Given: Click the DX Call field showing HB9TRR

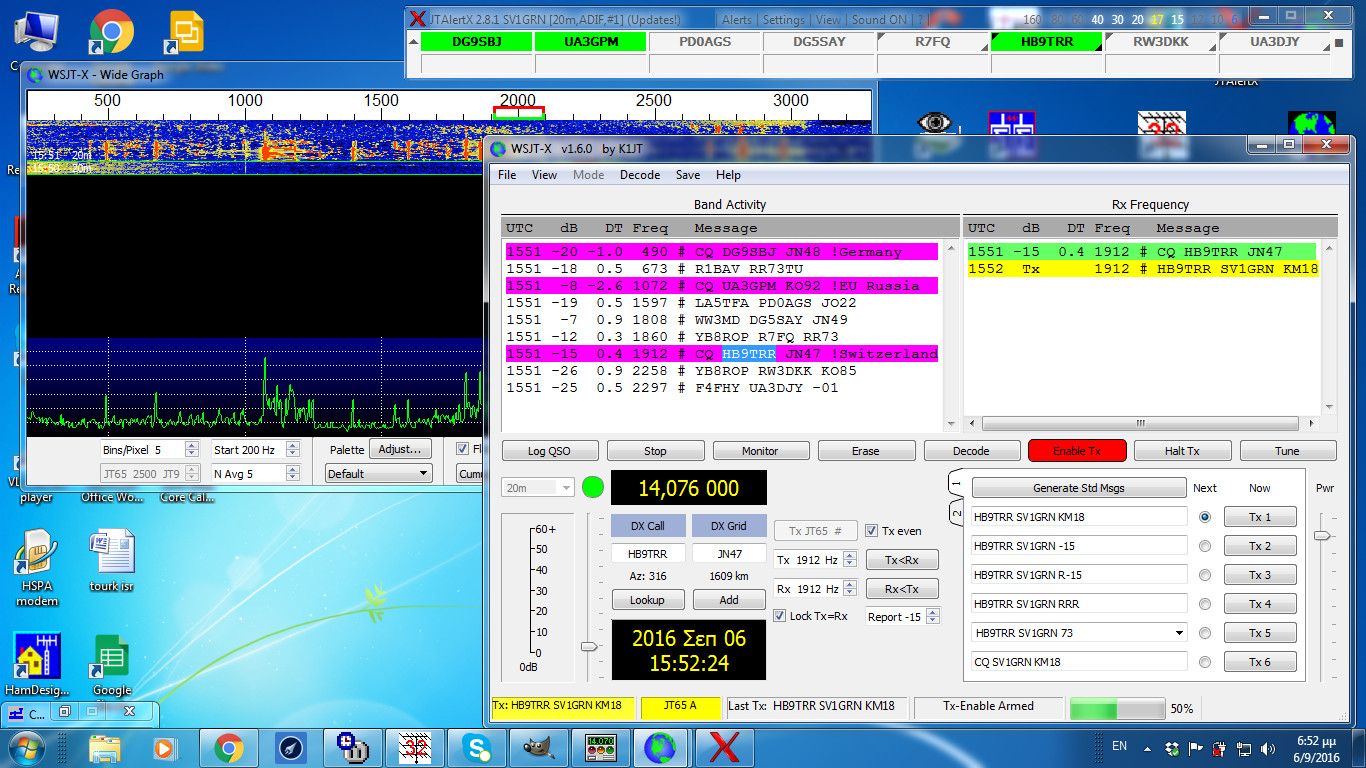Looking at the screenshot, I should pos(646,552).
